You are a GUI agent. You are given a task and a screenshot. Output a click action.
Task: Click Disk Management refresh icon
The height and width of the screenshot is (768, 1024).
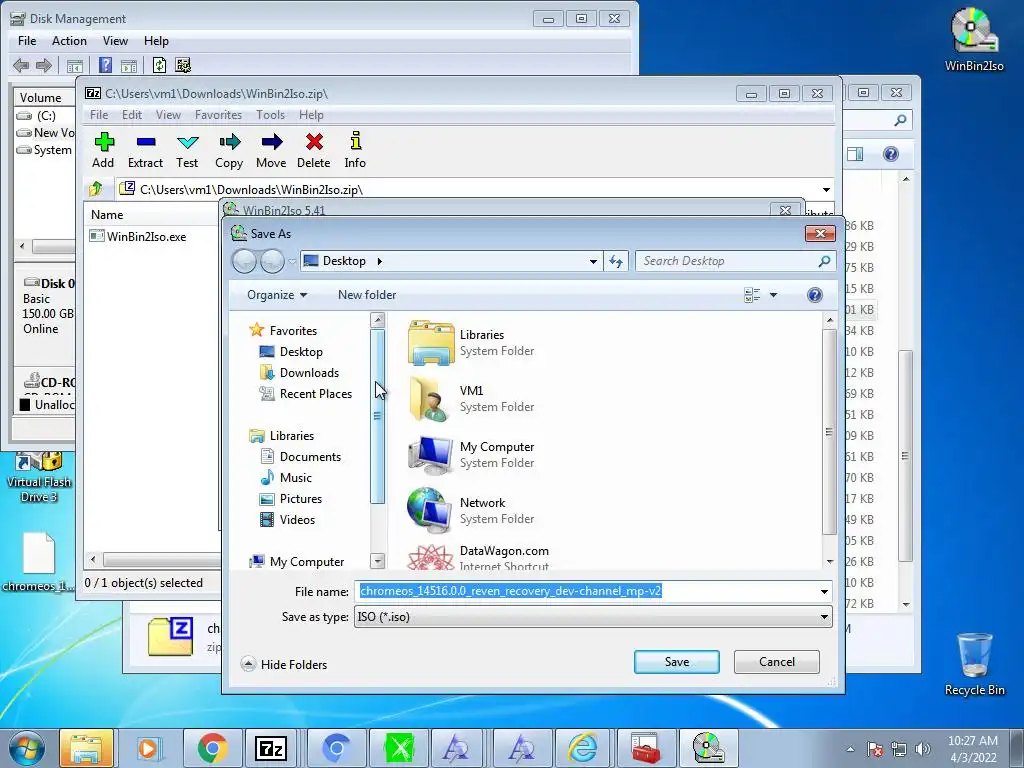159,65
